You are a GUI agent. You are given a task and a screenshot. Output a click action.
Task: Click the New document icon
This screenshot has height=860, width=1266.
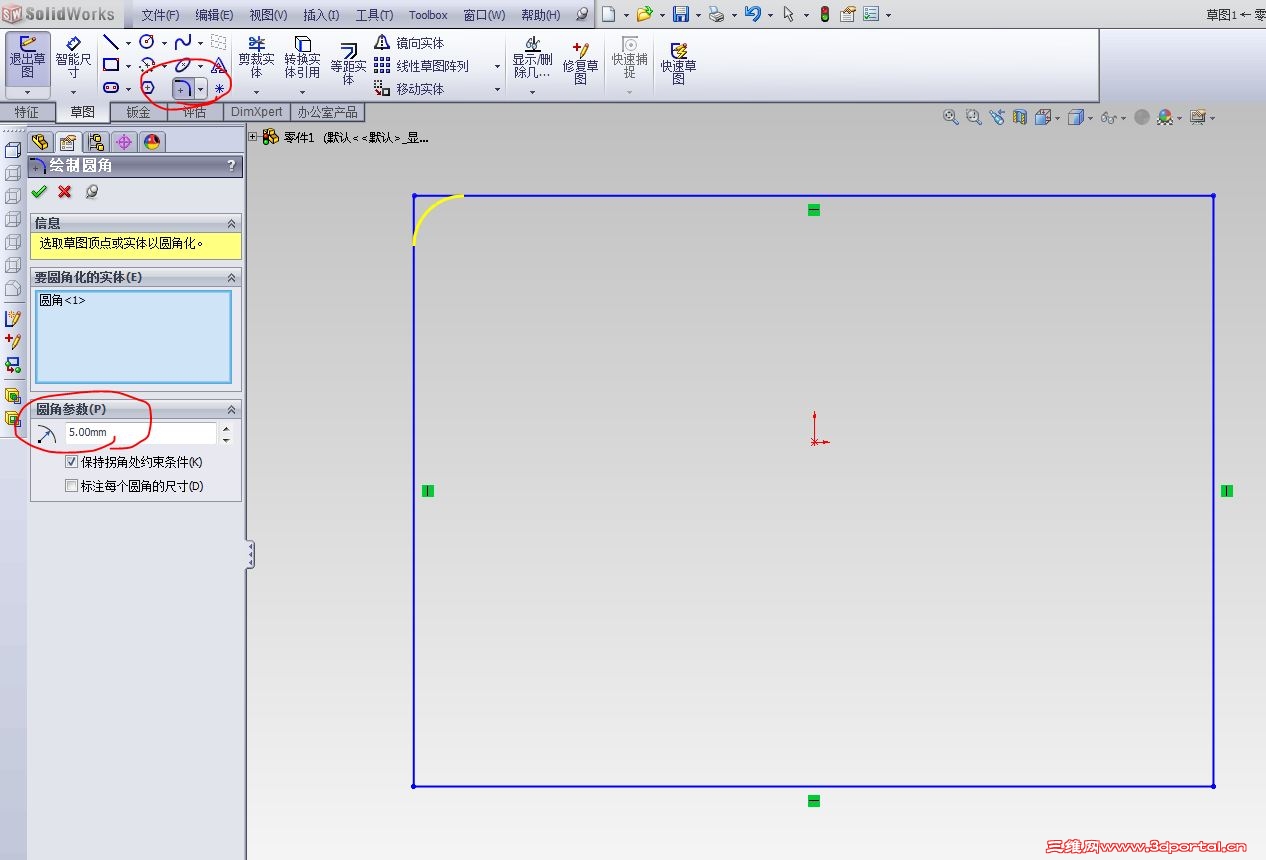click(608, 14)
